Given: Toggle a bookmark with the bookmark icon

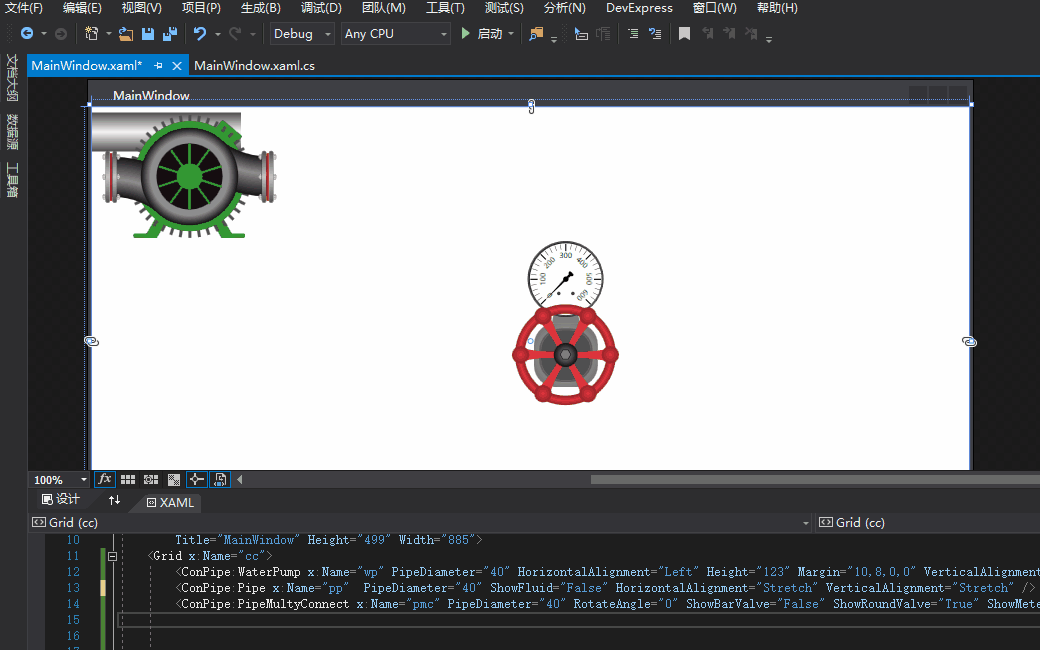Looking at the screenshot, I should point(684,33).
